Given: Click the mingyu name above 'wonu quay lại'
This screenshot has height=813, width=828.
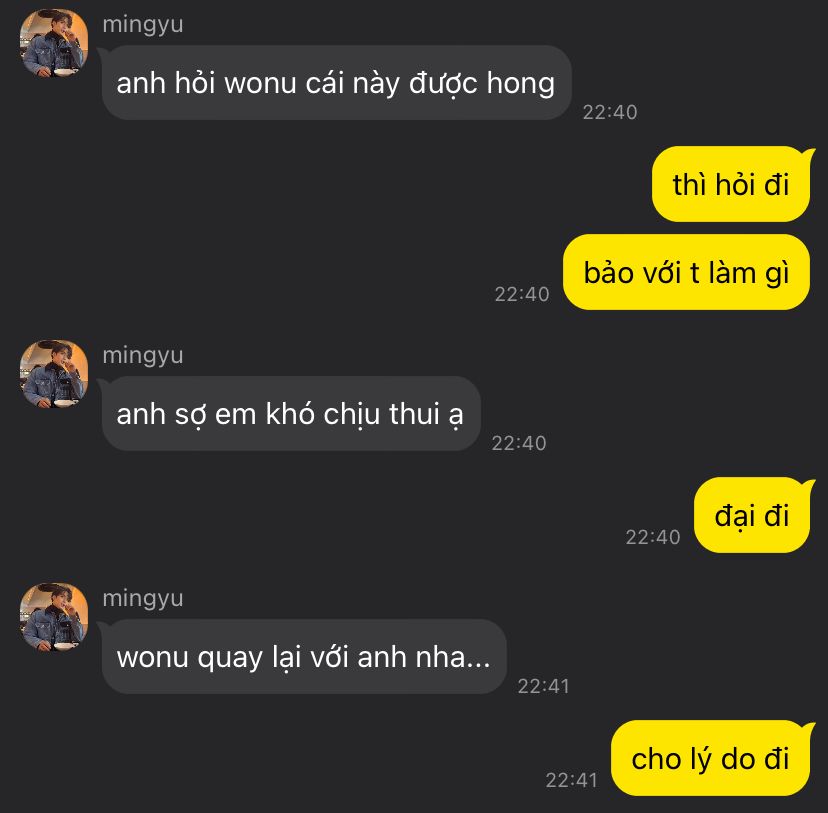Looking at the screenshot, I should pos(143,599).
